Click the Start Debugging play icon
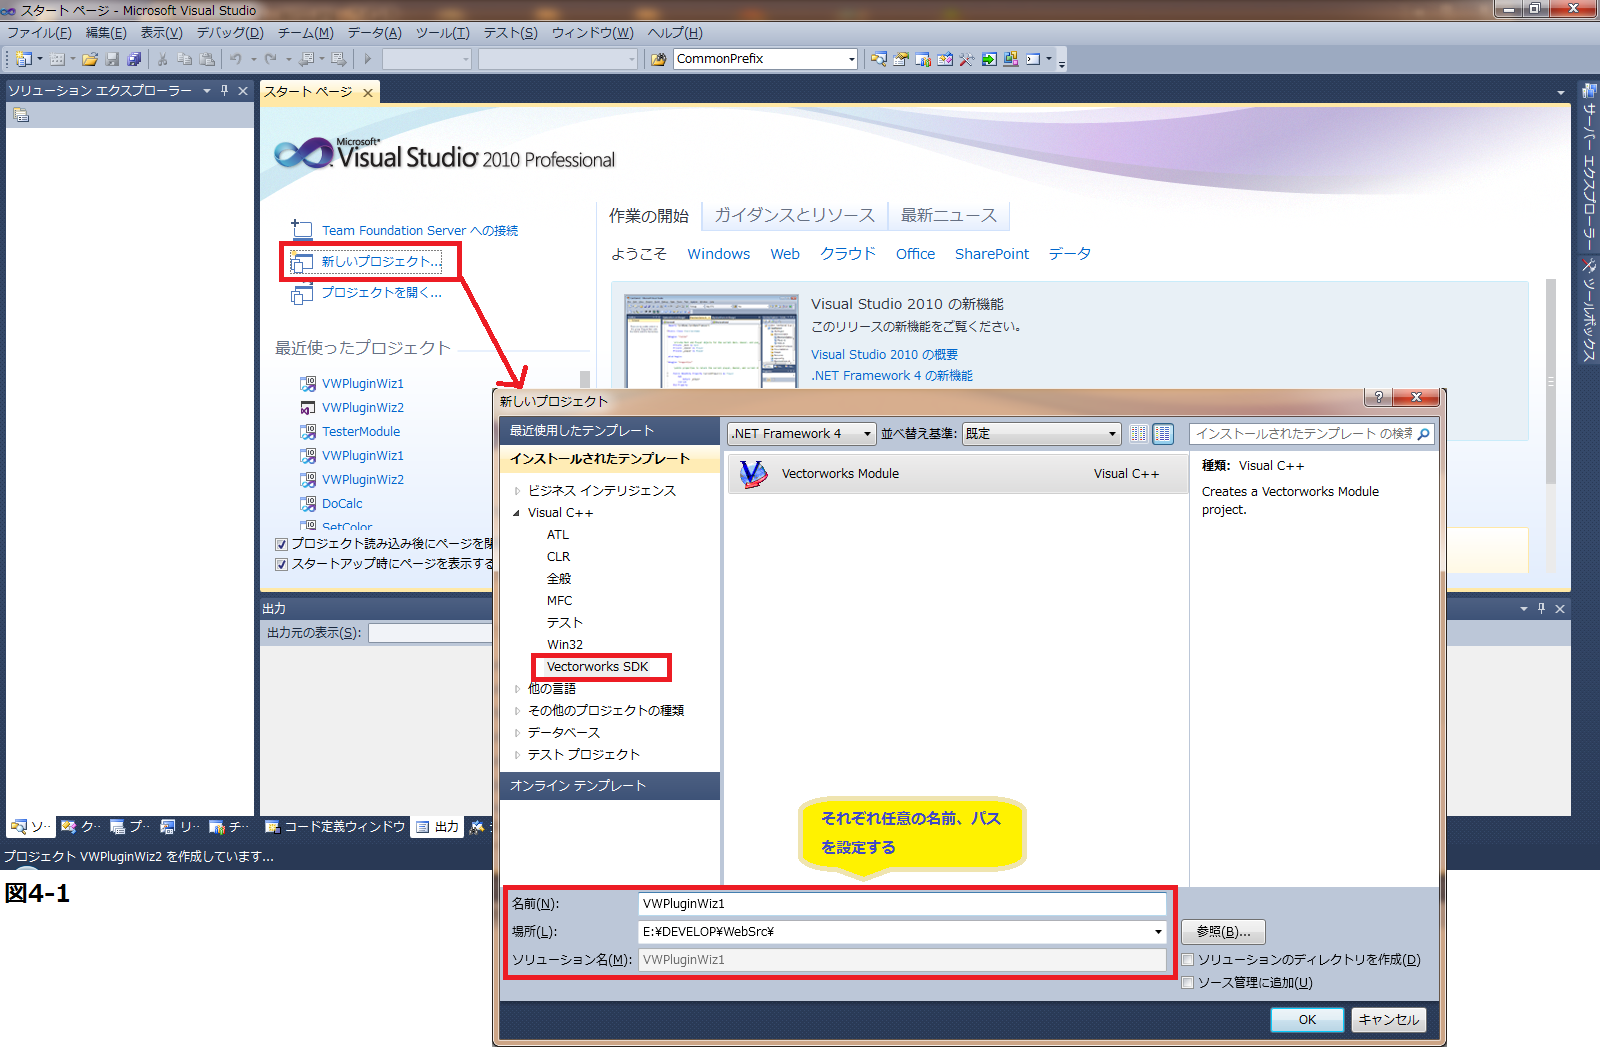 tap(368, 59)
